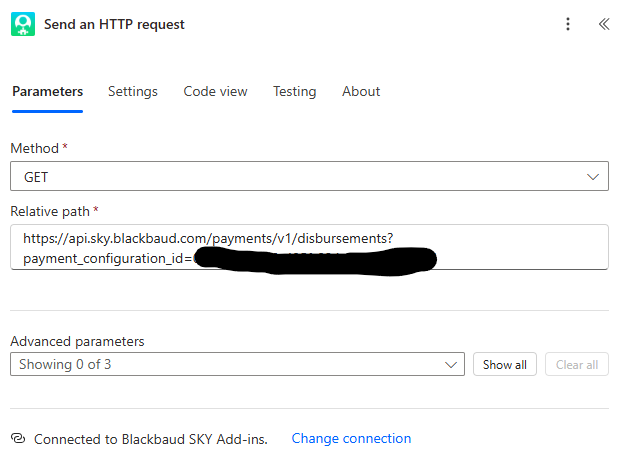
Task: Click the 'Method' field label
Action: click(x=35, y=148)
